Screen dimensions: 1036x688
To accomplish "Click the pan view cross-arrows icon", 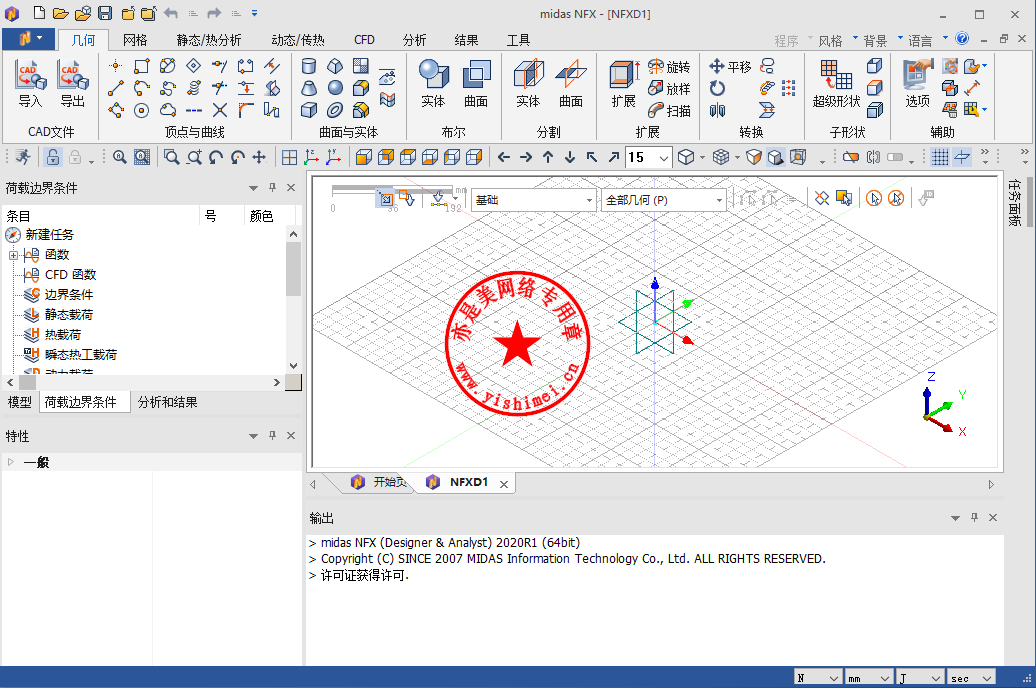I will (259, 157).
